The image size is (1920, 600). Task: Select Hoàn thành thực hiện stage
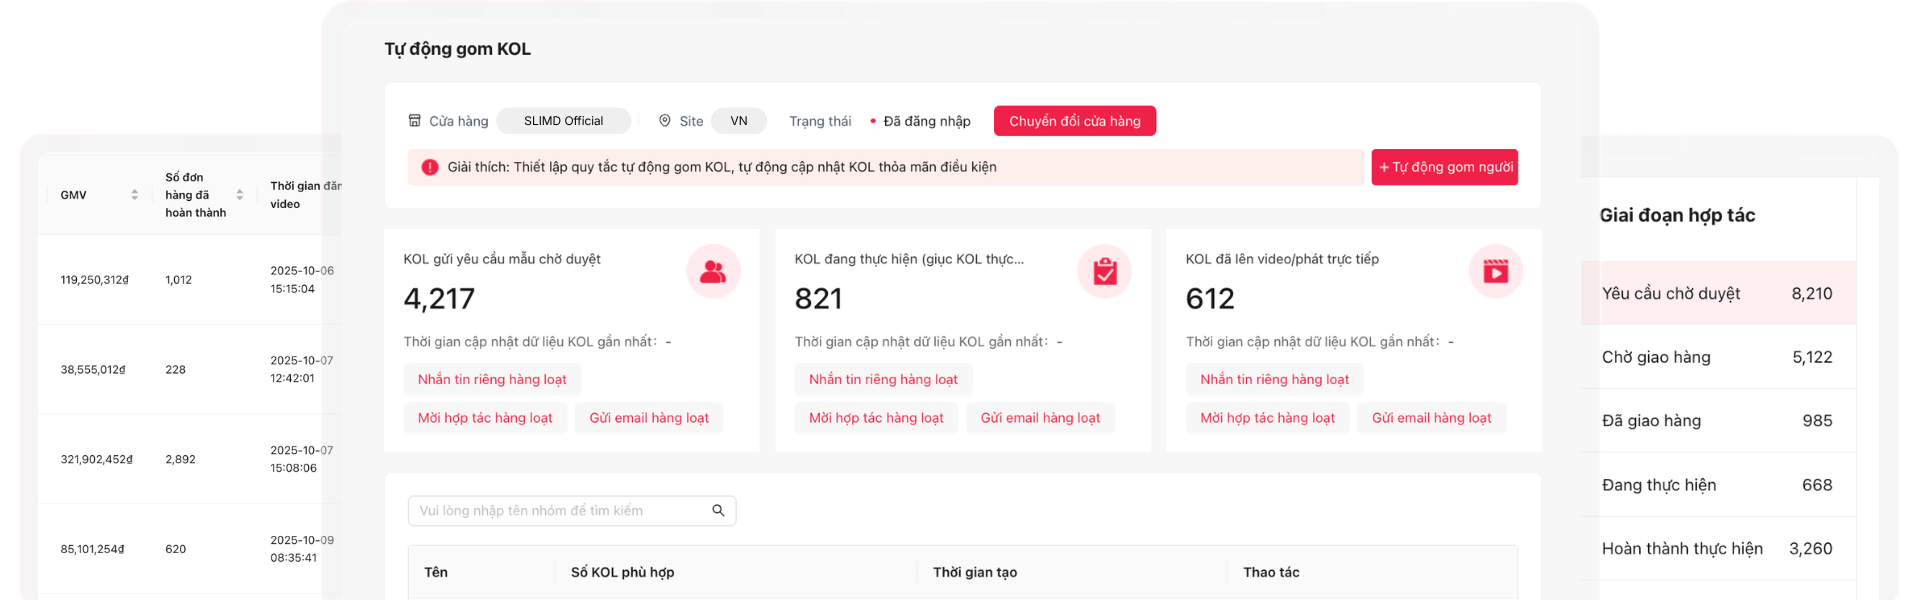[x=1716, y=548]
